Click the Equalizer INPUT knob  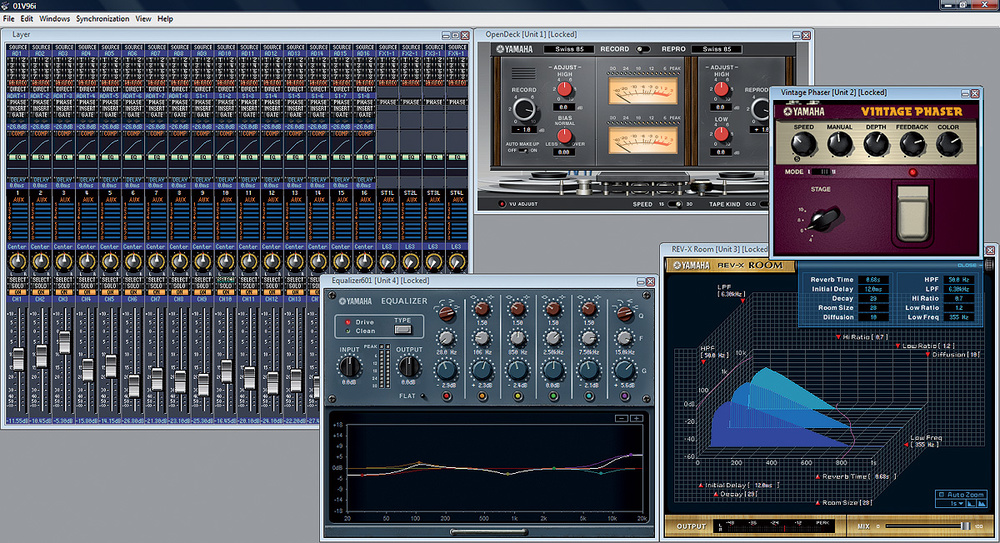point(350,367)
